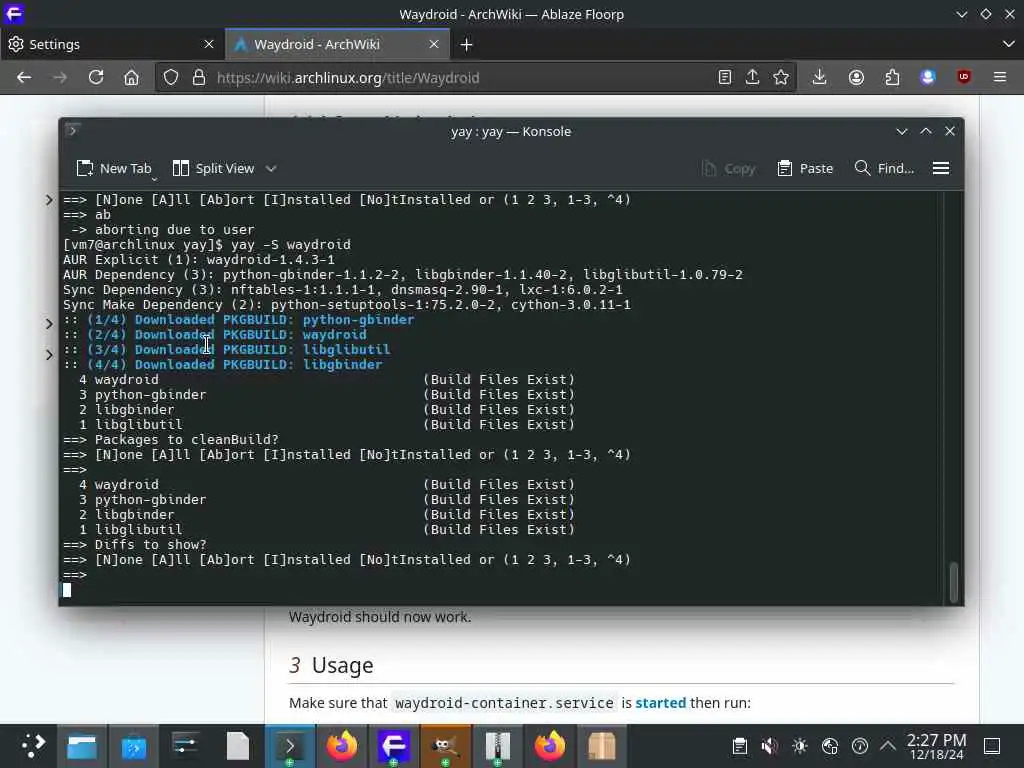
Task: Open a new browser tab
Action: point(466,44)
